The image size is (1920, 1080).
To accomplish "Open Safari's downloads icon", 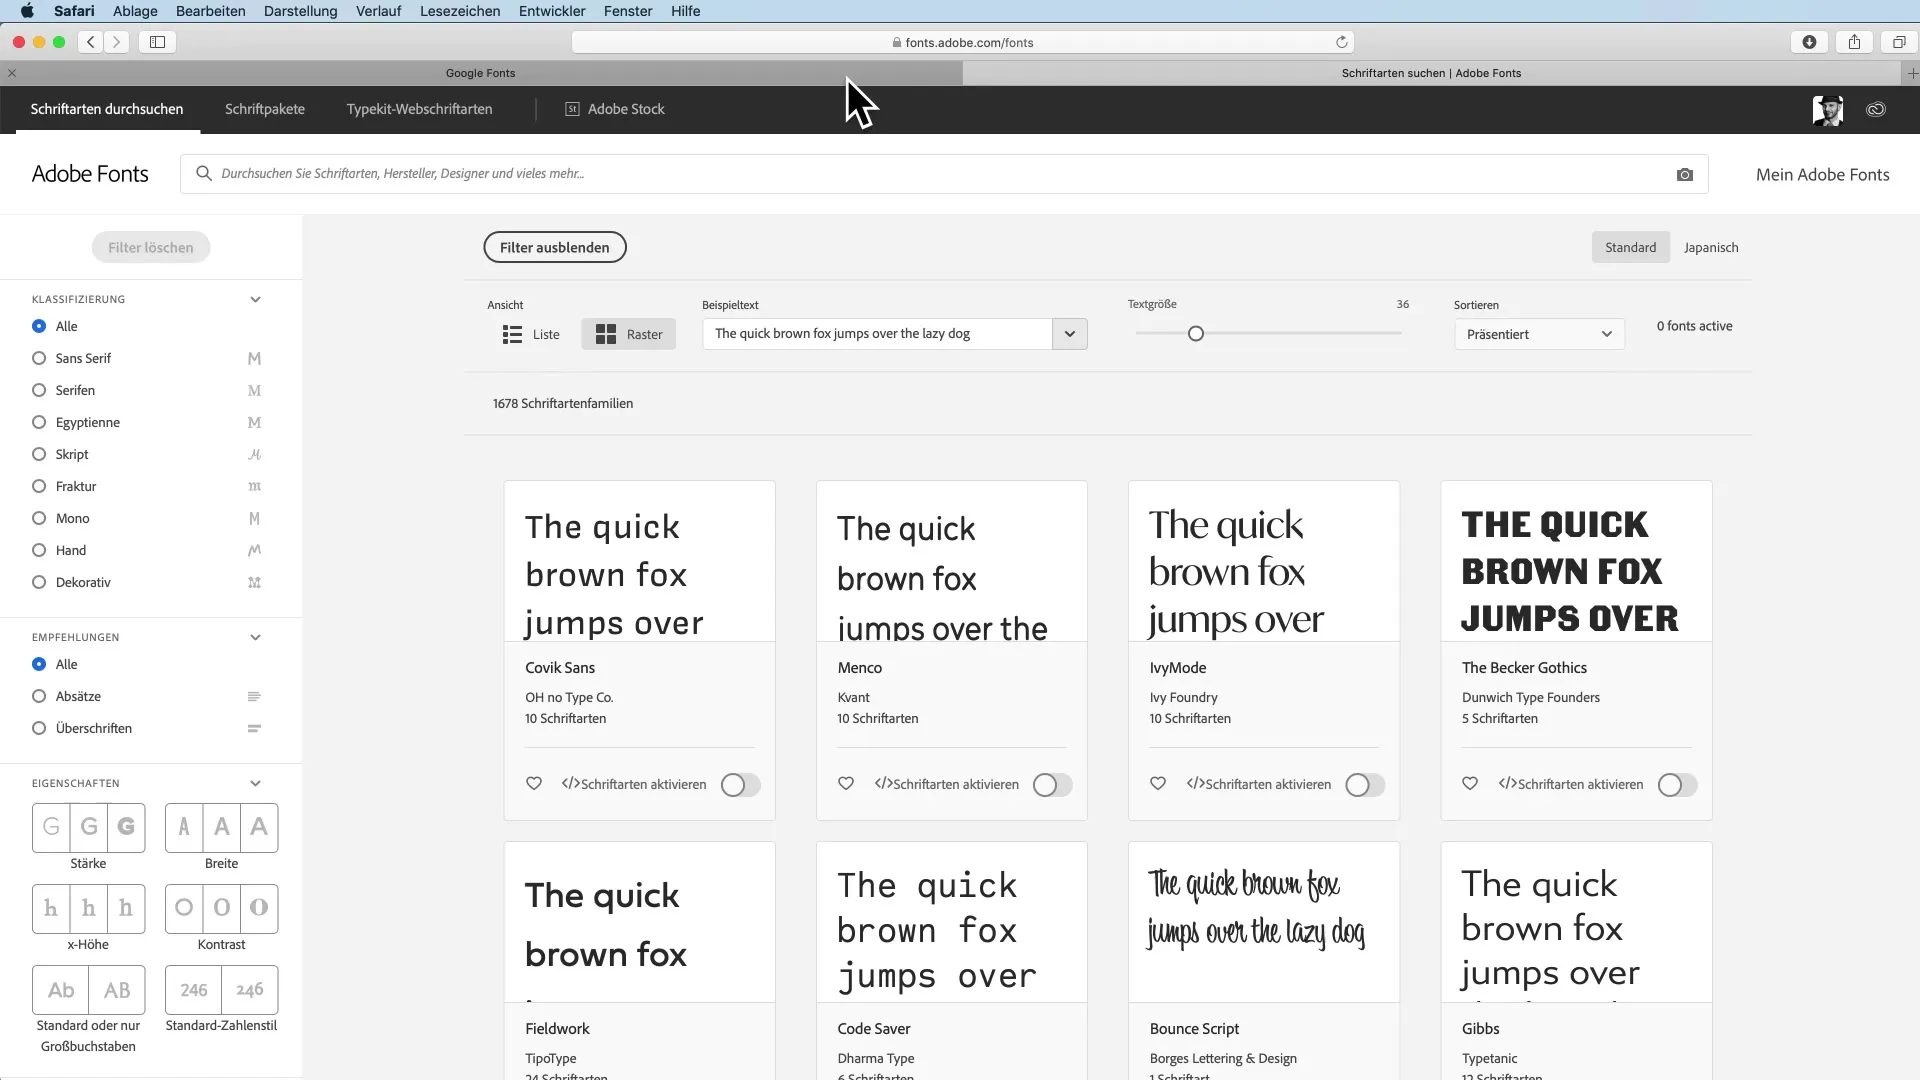I will (1809, 42).
